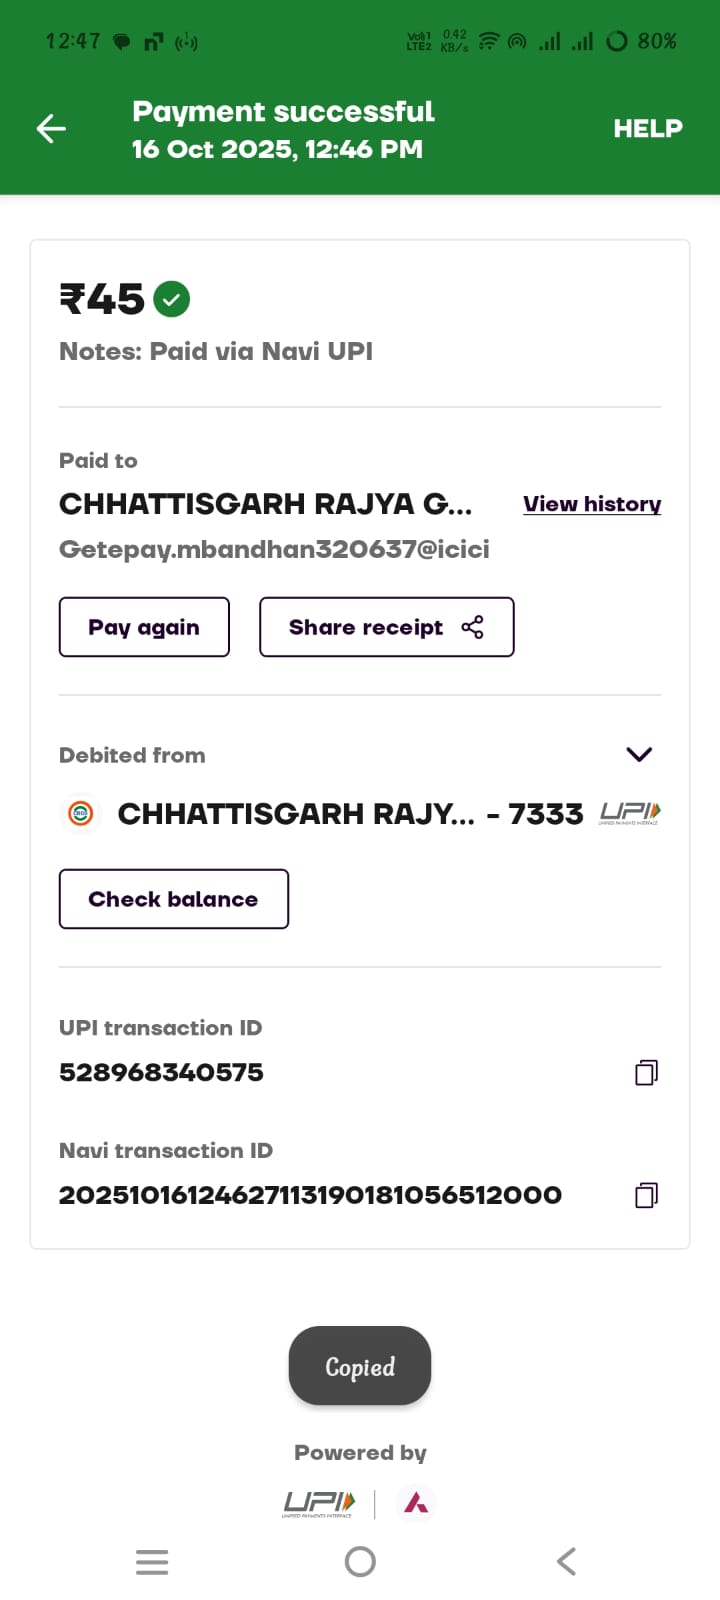Copy the UPI transaction ID
Viewport: 720px width, 1600px height.
point(646,1073)
